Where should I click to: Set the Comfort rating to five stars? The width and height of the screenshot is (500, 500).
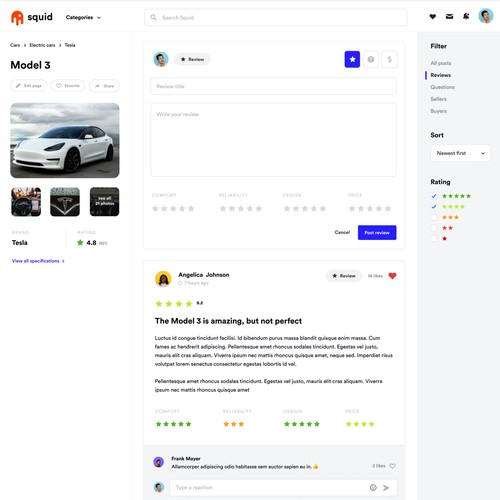[191, 209]
